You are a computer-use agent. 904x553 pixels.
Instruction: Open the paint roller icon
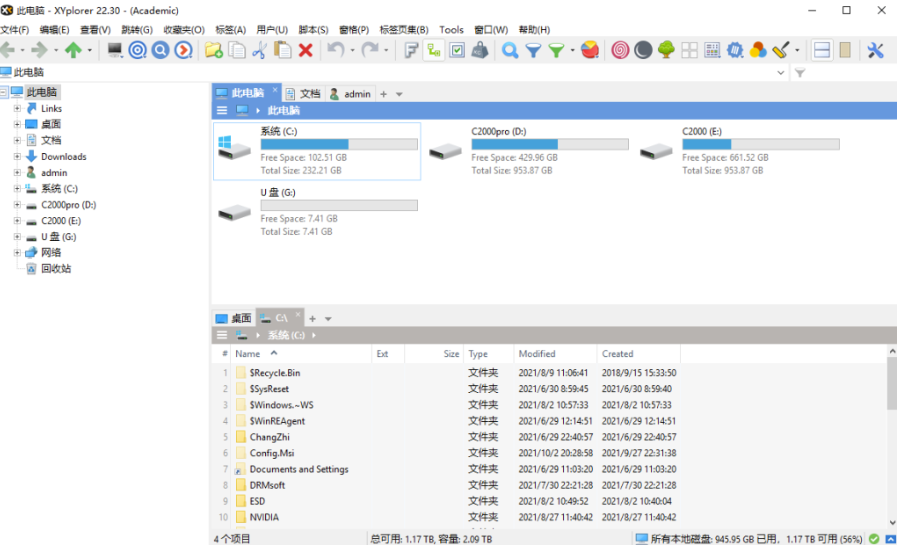(781, 50)
